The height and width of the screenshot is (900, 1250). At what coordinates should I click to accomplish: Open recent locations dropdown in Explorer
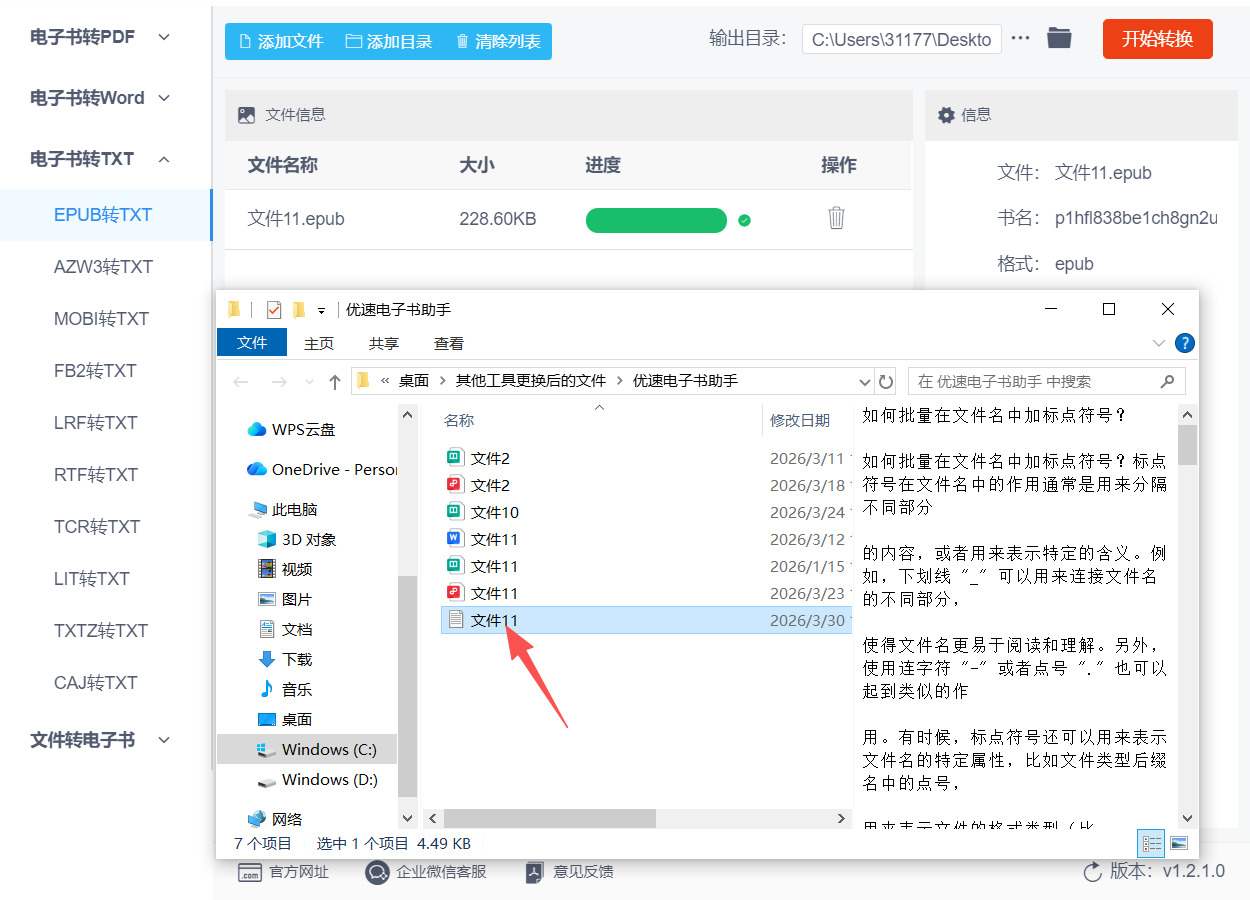click(310, 382)
